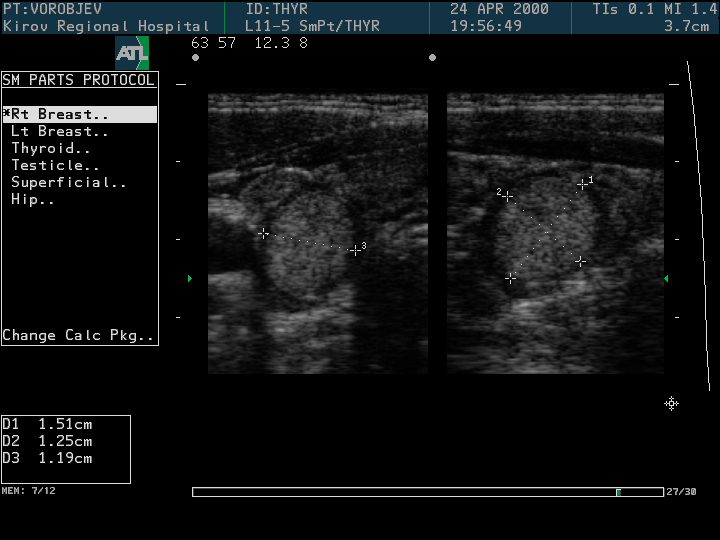
Task: Click caliper marker 2 on right image
Action: click(x=507, y=197)
